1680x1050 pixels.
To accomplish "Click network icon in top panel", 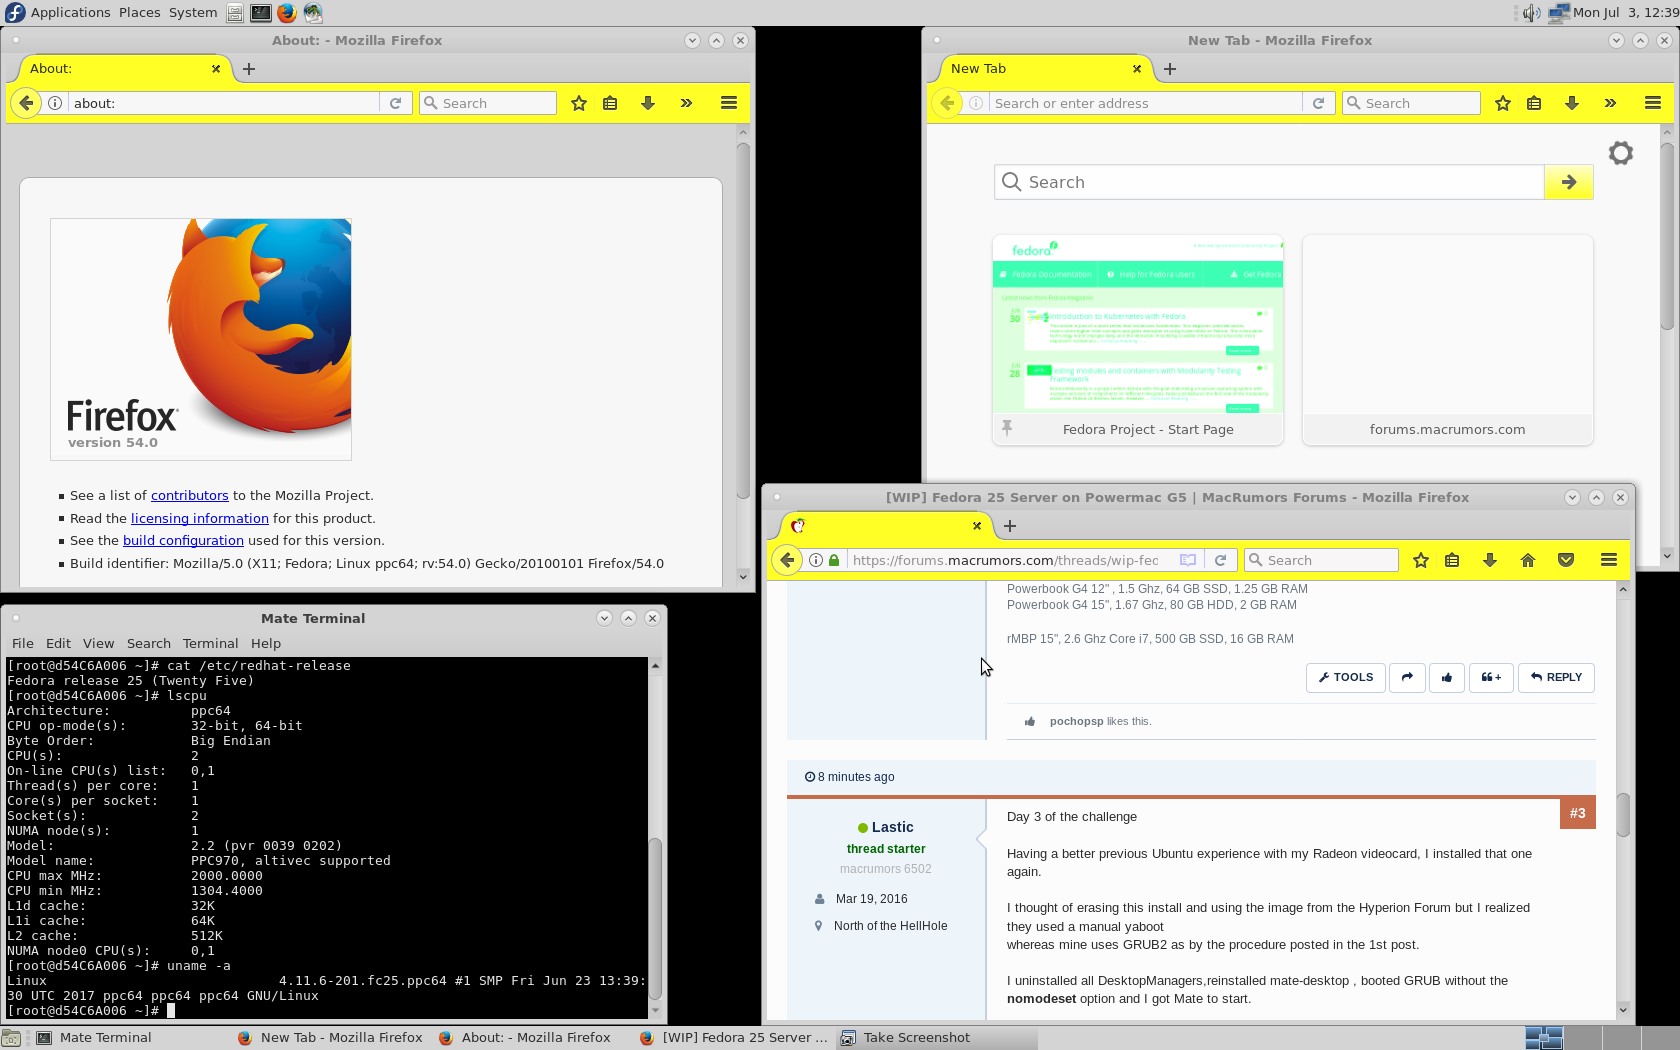I will click(x=1559, y=12).
